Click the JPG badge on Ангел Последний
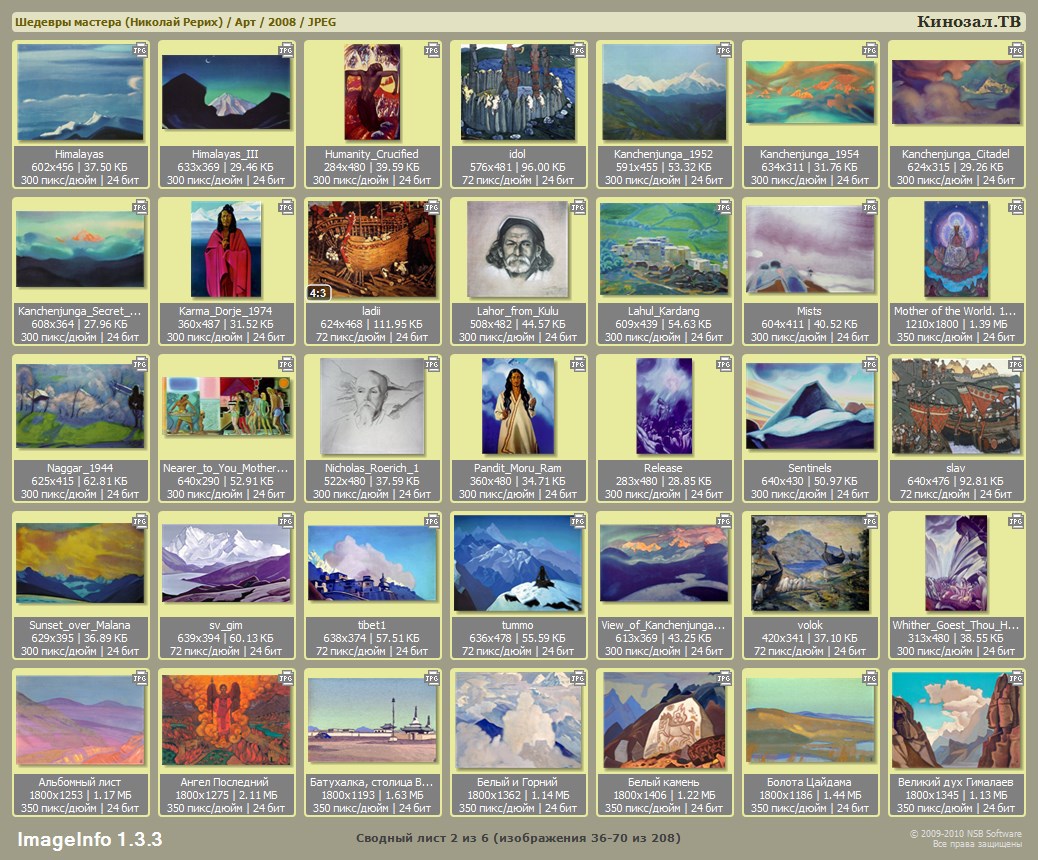Viewport: 1038px width, 860px height. (x=286, y=678)
